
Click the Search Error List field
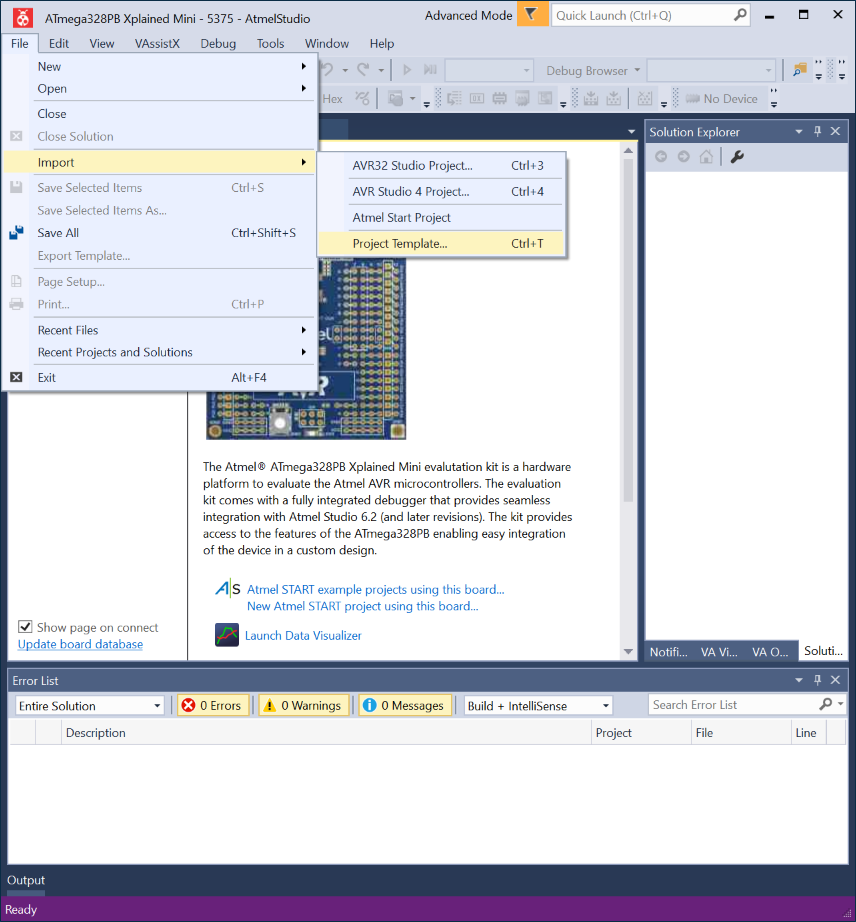(733, 705)
